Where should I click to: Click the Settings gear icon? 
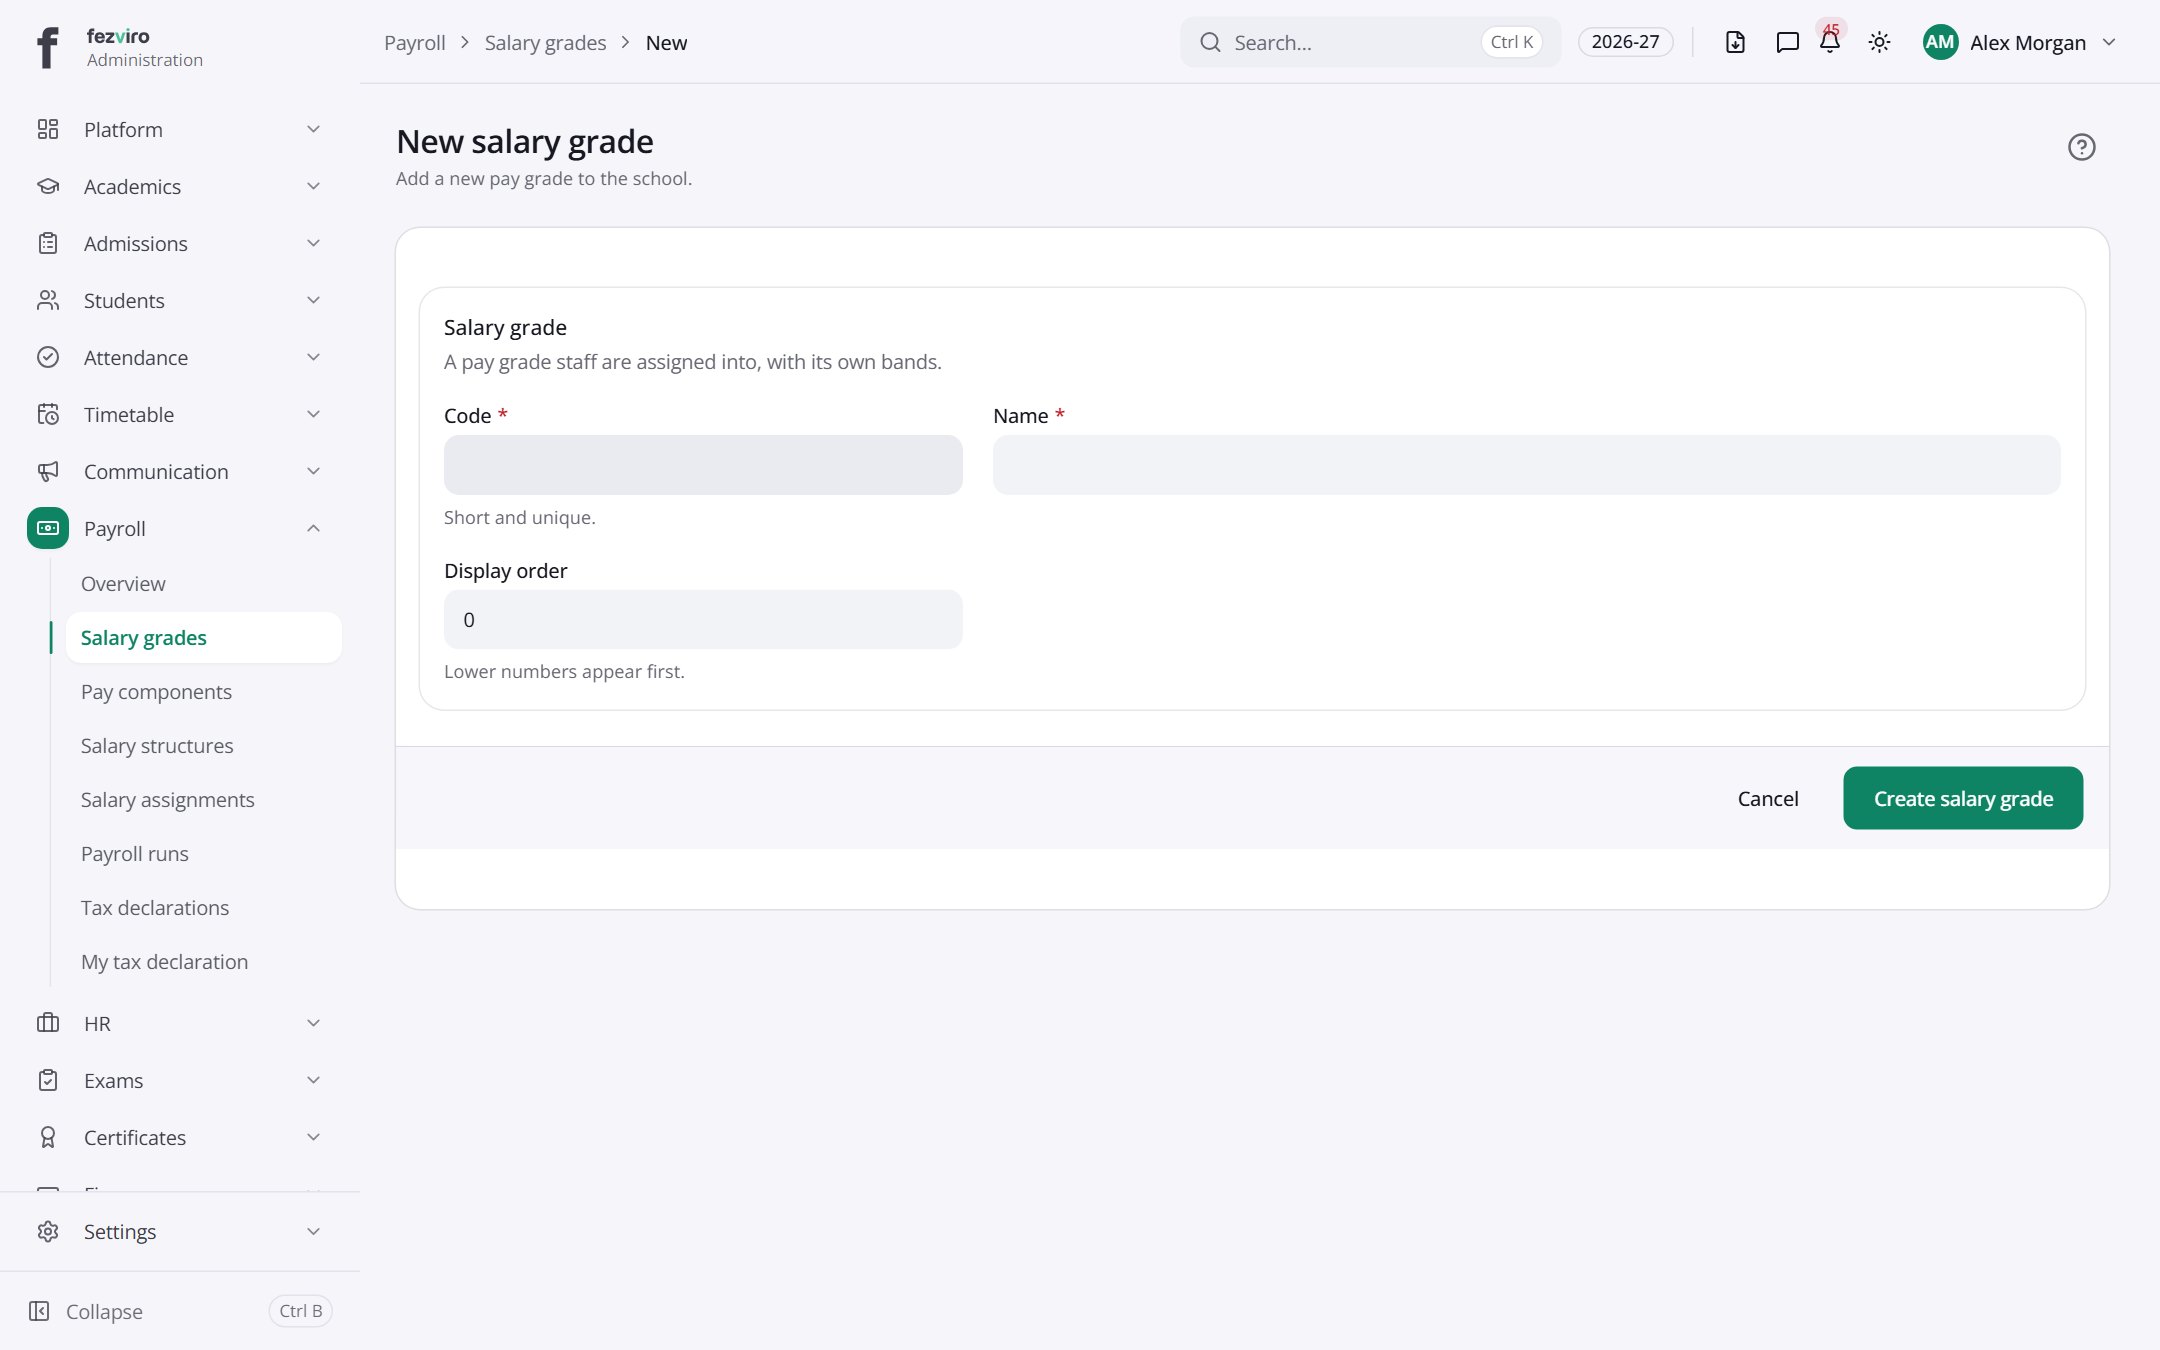coord(48,1231)
